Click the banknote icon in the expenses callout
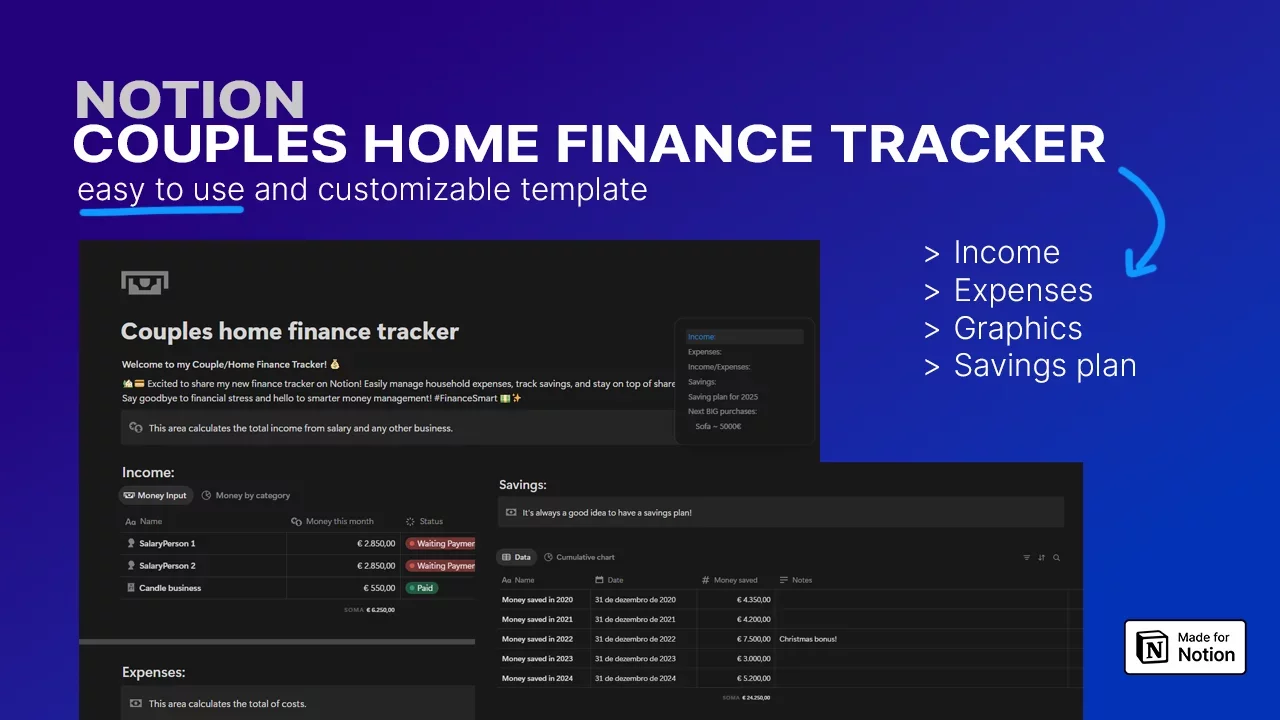The height and width of the screenshot is (720, 1280). coord(136,704)
